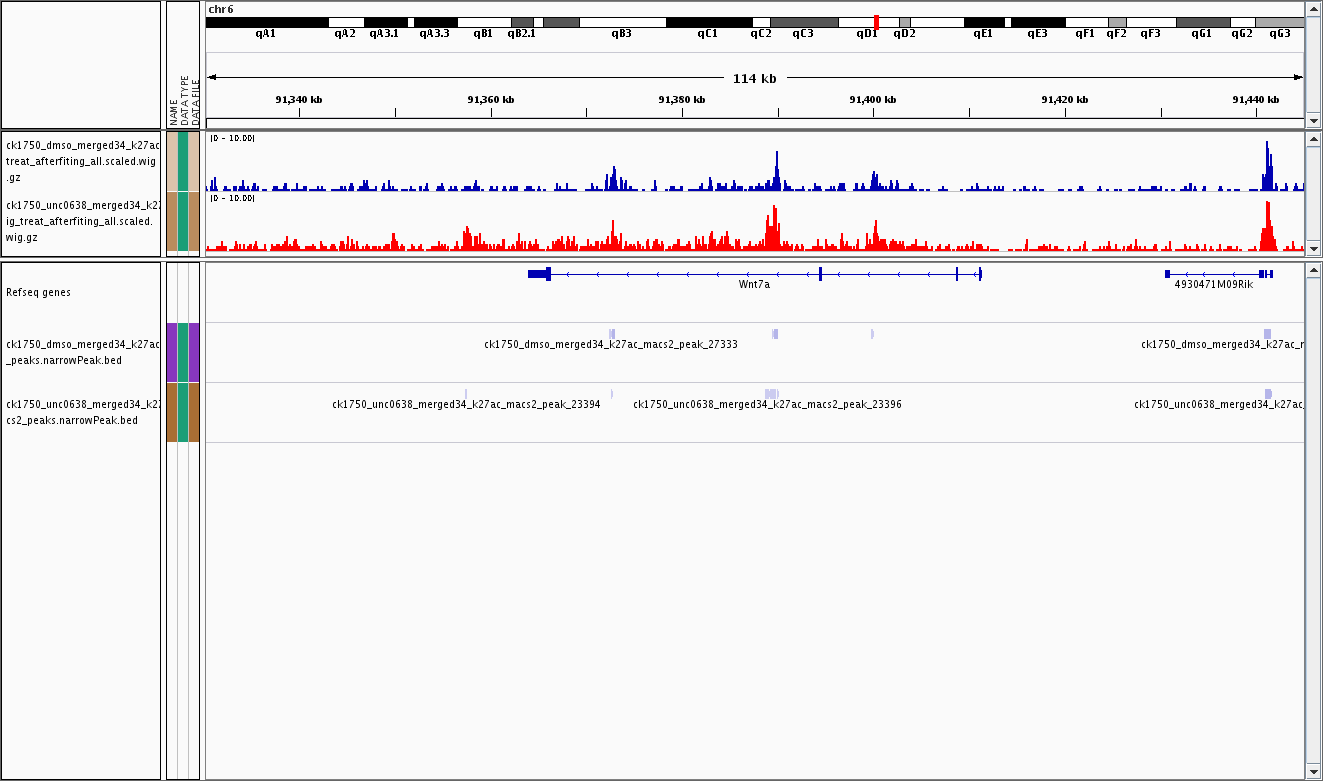Click the scroll down arrow of the feature panel
The image size is (1323, 781).
pos(1313,772)
